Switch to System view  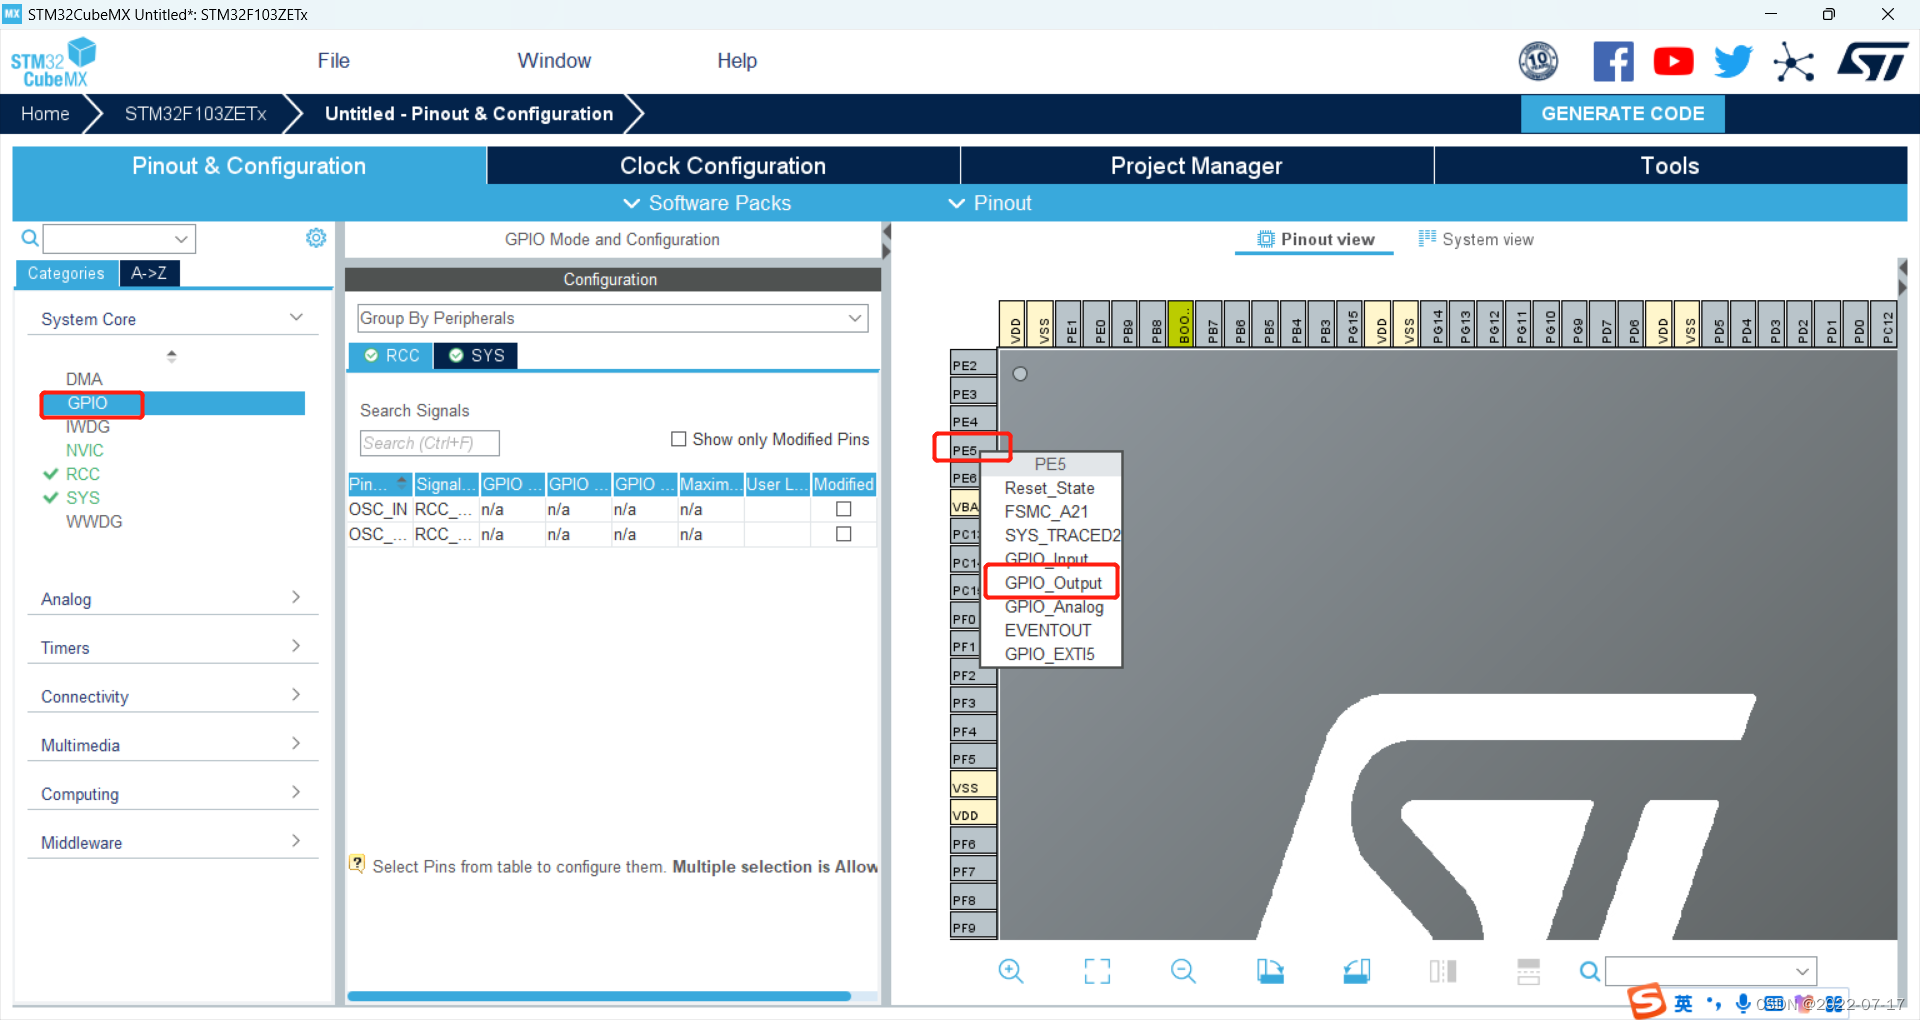[1476, 239]
